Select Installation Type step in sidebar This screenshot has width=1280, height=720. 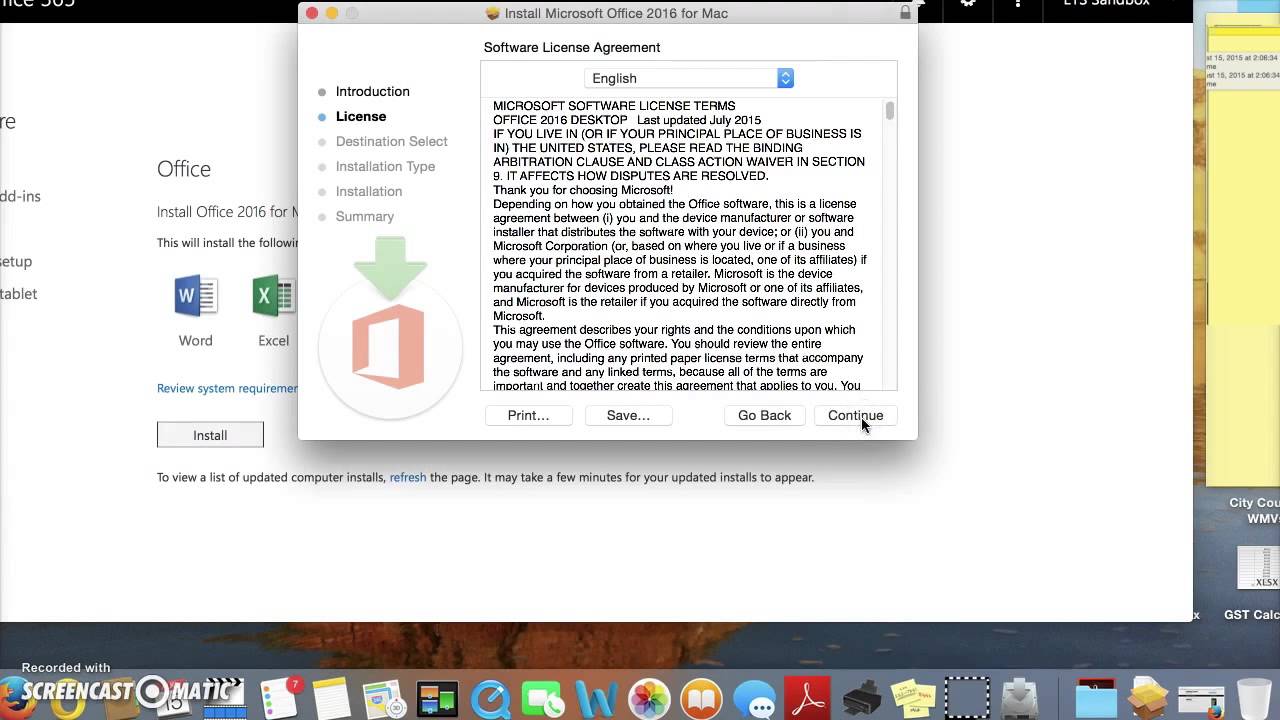coord(385,166)
